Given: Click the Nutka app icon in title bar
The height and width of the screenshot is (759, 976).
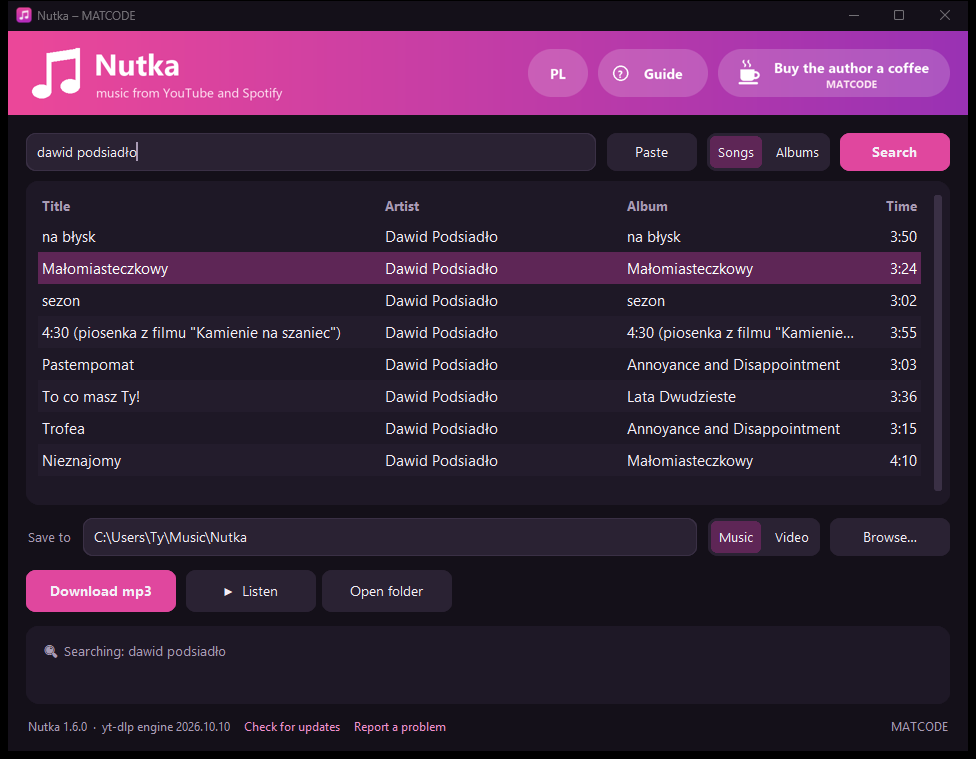Looking at the screenshot, I should 24,15.
